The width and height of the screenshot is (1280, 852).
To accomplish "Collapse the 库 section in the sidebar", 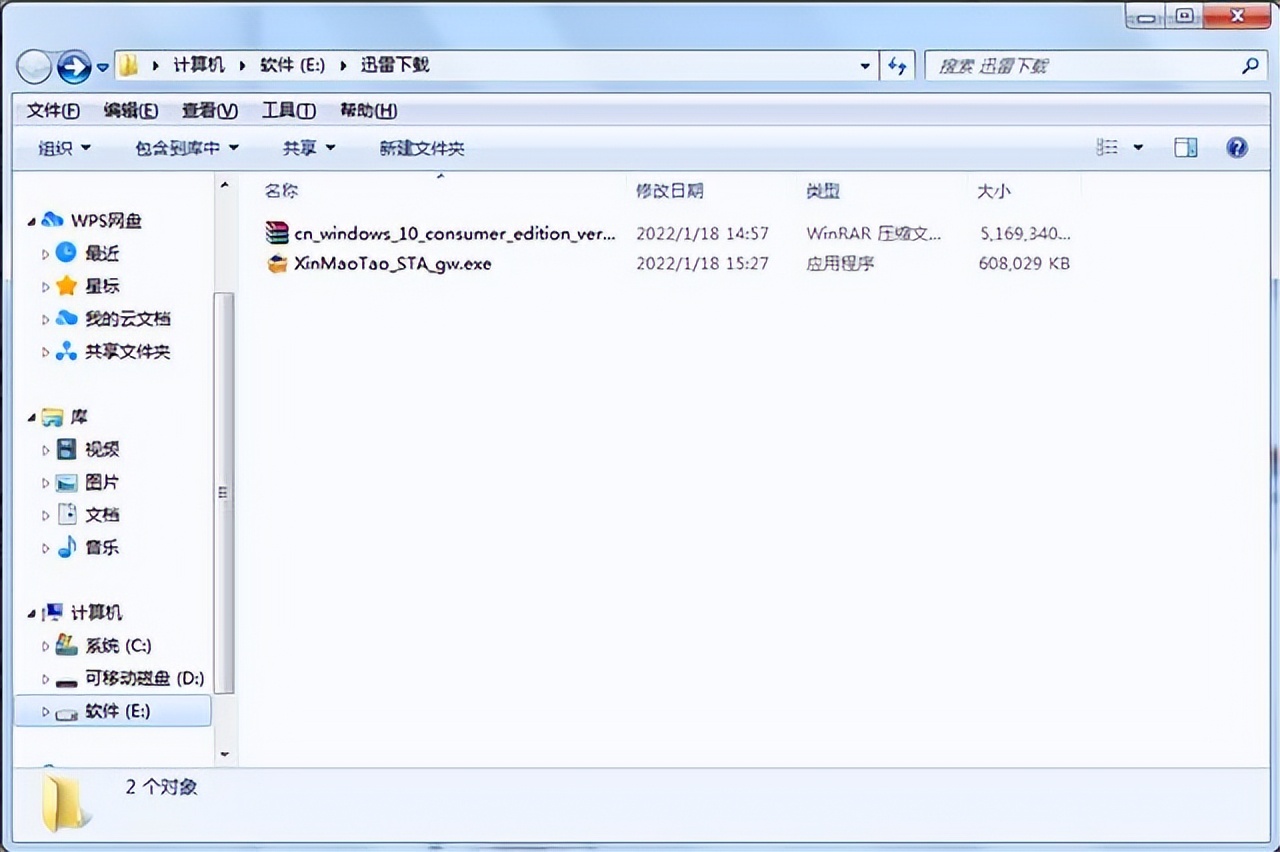I will [33, 416].
